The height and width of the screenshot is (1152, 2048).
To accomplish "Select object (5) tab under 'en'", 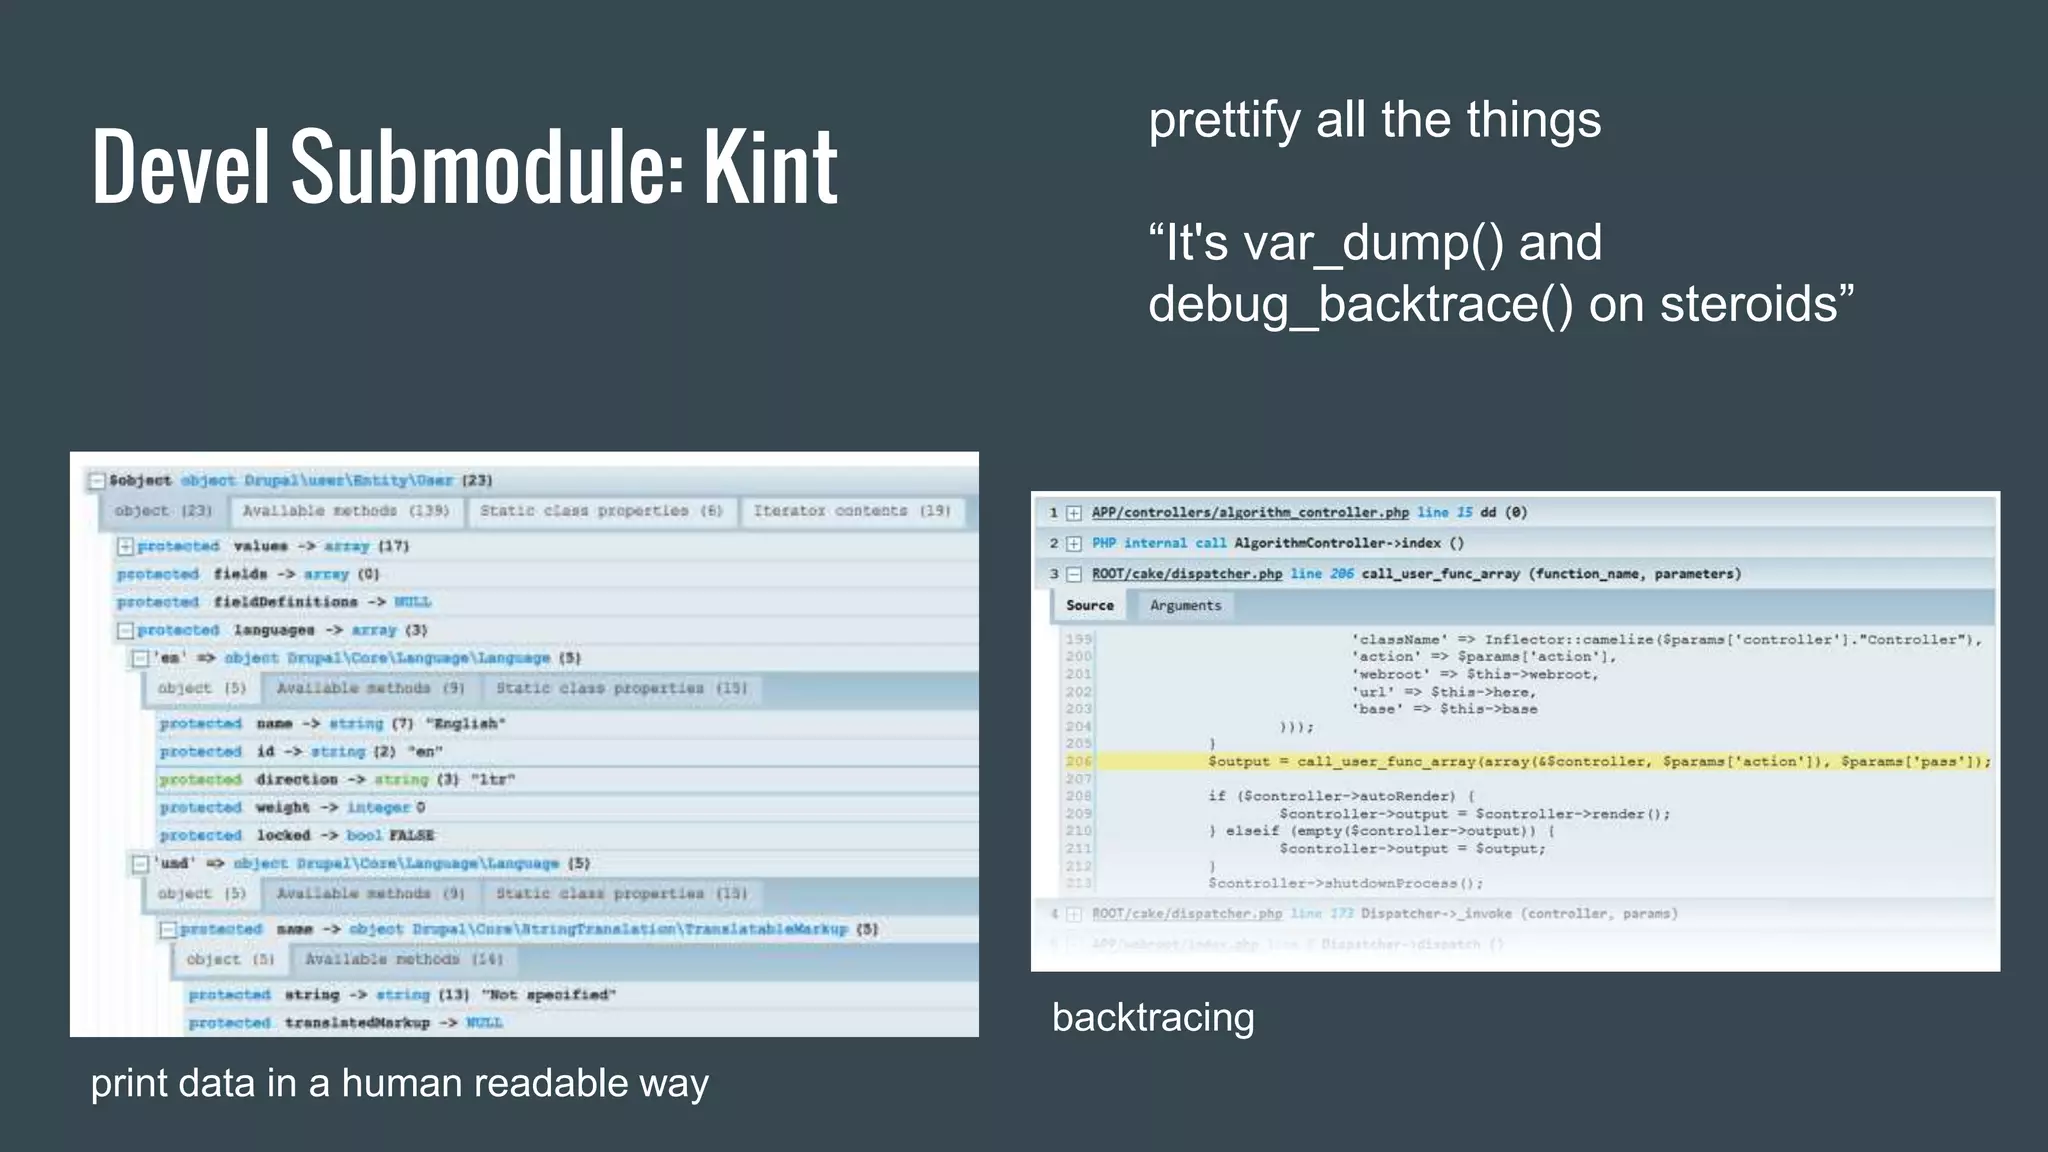I will (201, 688).
